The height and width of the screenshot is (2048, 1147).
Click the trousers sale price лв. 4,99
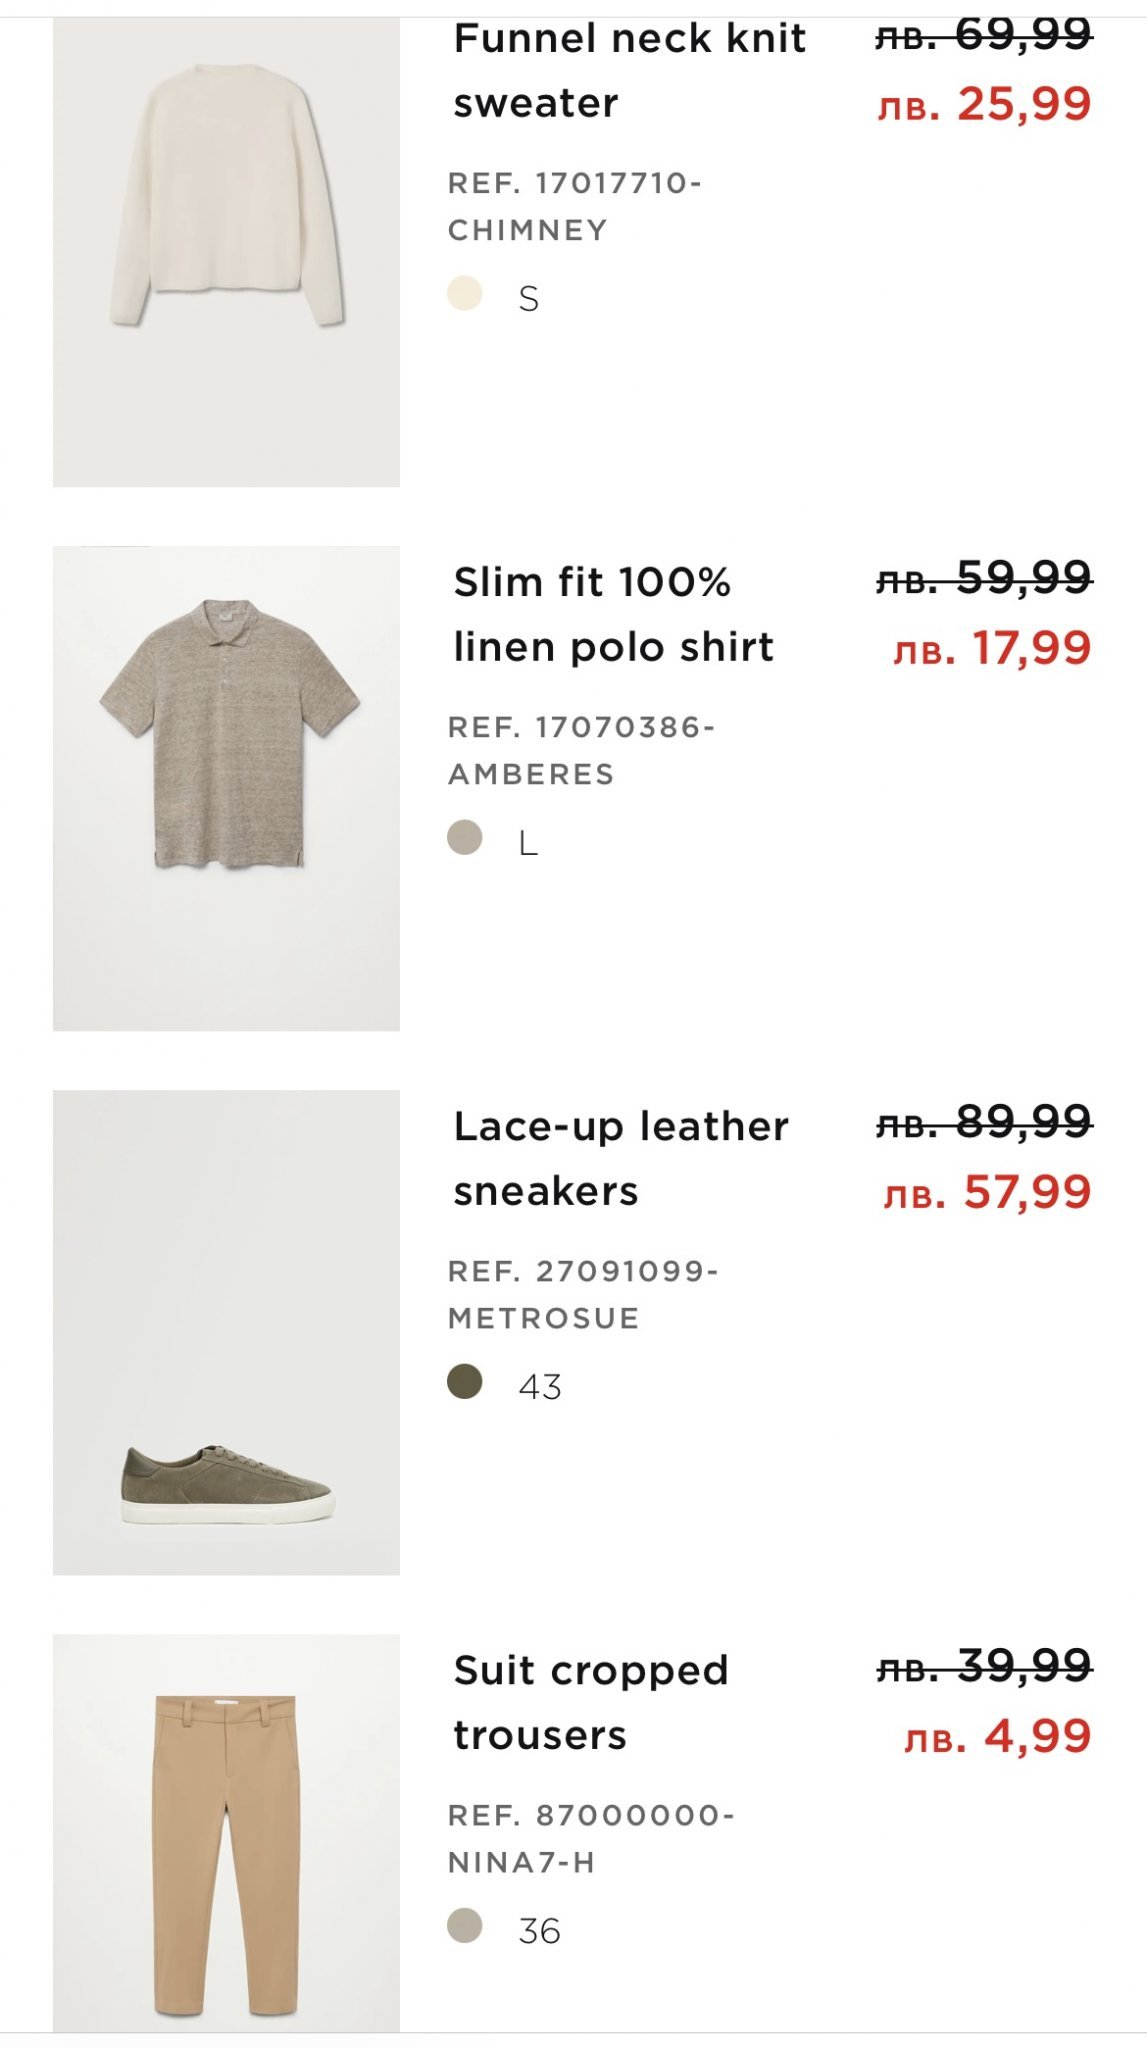tap(997, 1737)
